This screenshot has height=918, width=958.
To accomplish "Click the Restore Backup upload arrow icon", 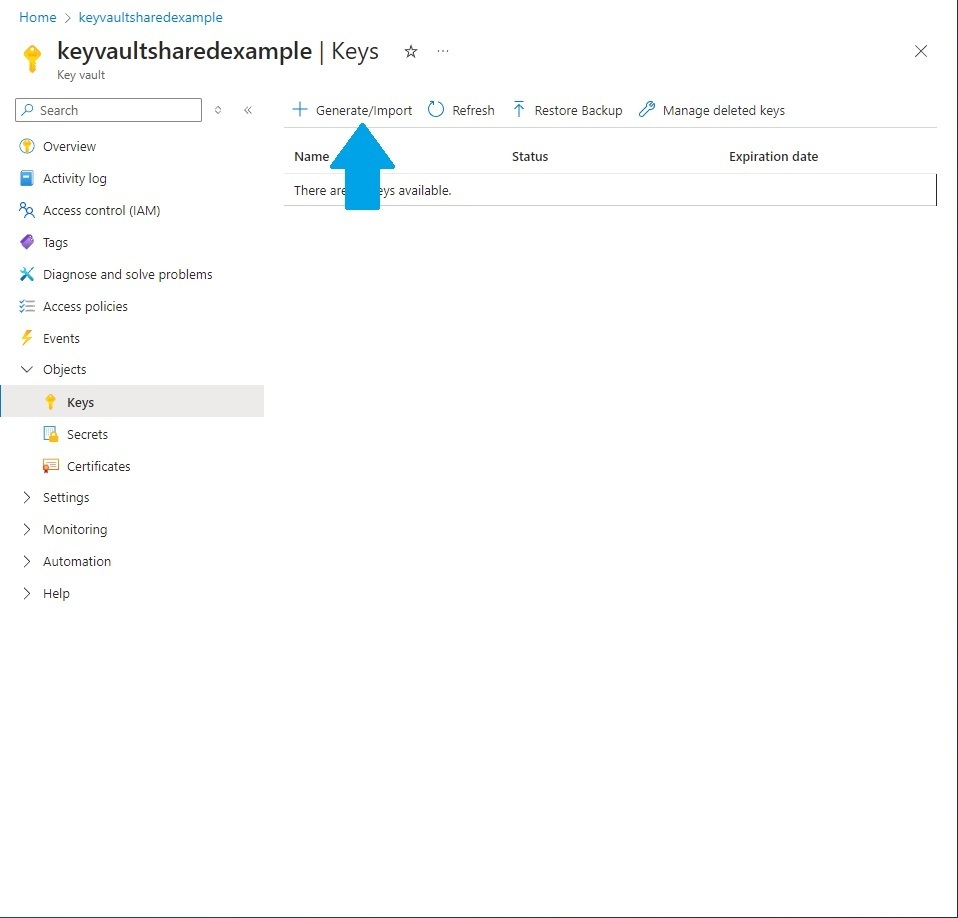I will (519, 110).
